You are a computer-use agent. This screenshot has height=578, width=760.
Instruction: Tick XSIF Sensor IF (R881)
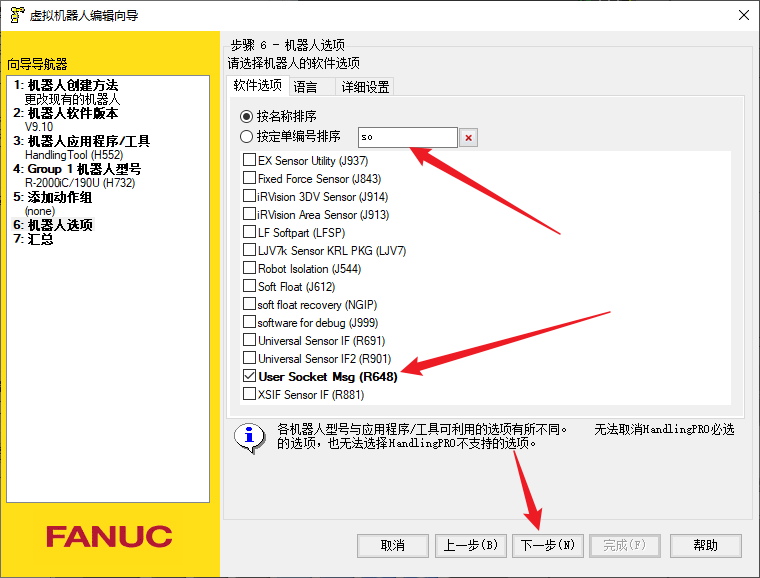[x=250, y=394]
